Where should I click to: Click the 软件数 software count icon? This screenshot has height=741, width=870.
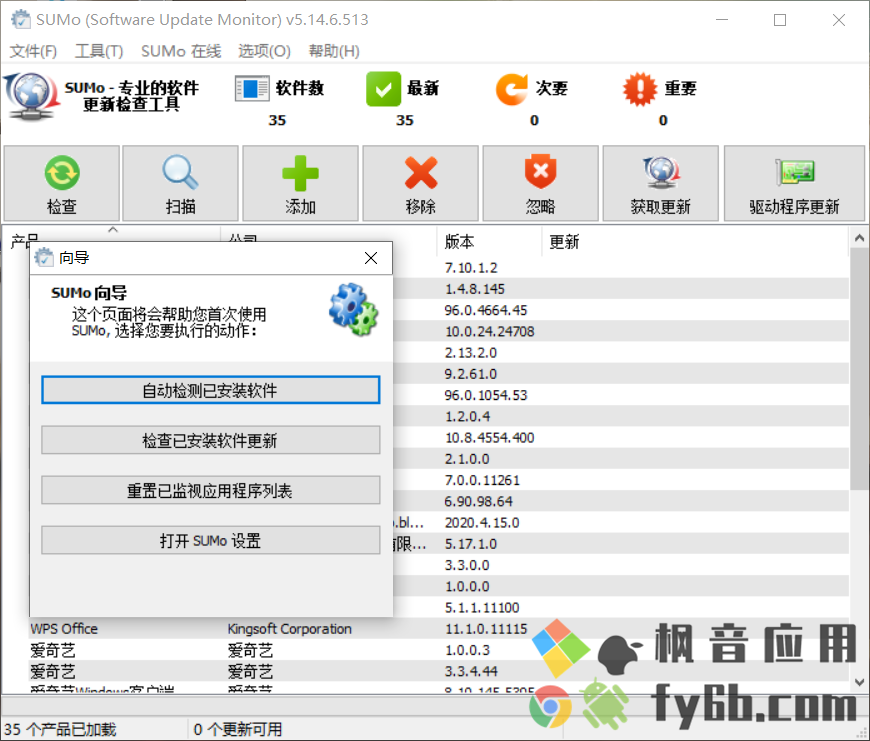pyautogui.click(x=252, y=89)
